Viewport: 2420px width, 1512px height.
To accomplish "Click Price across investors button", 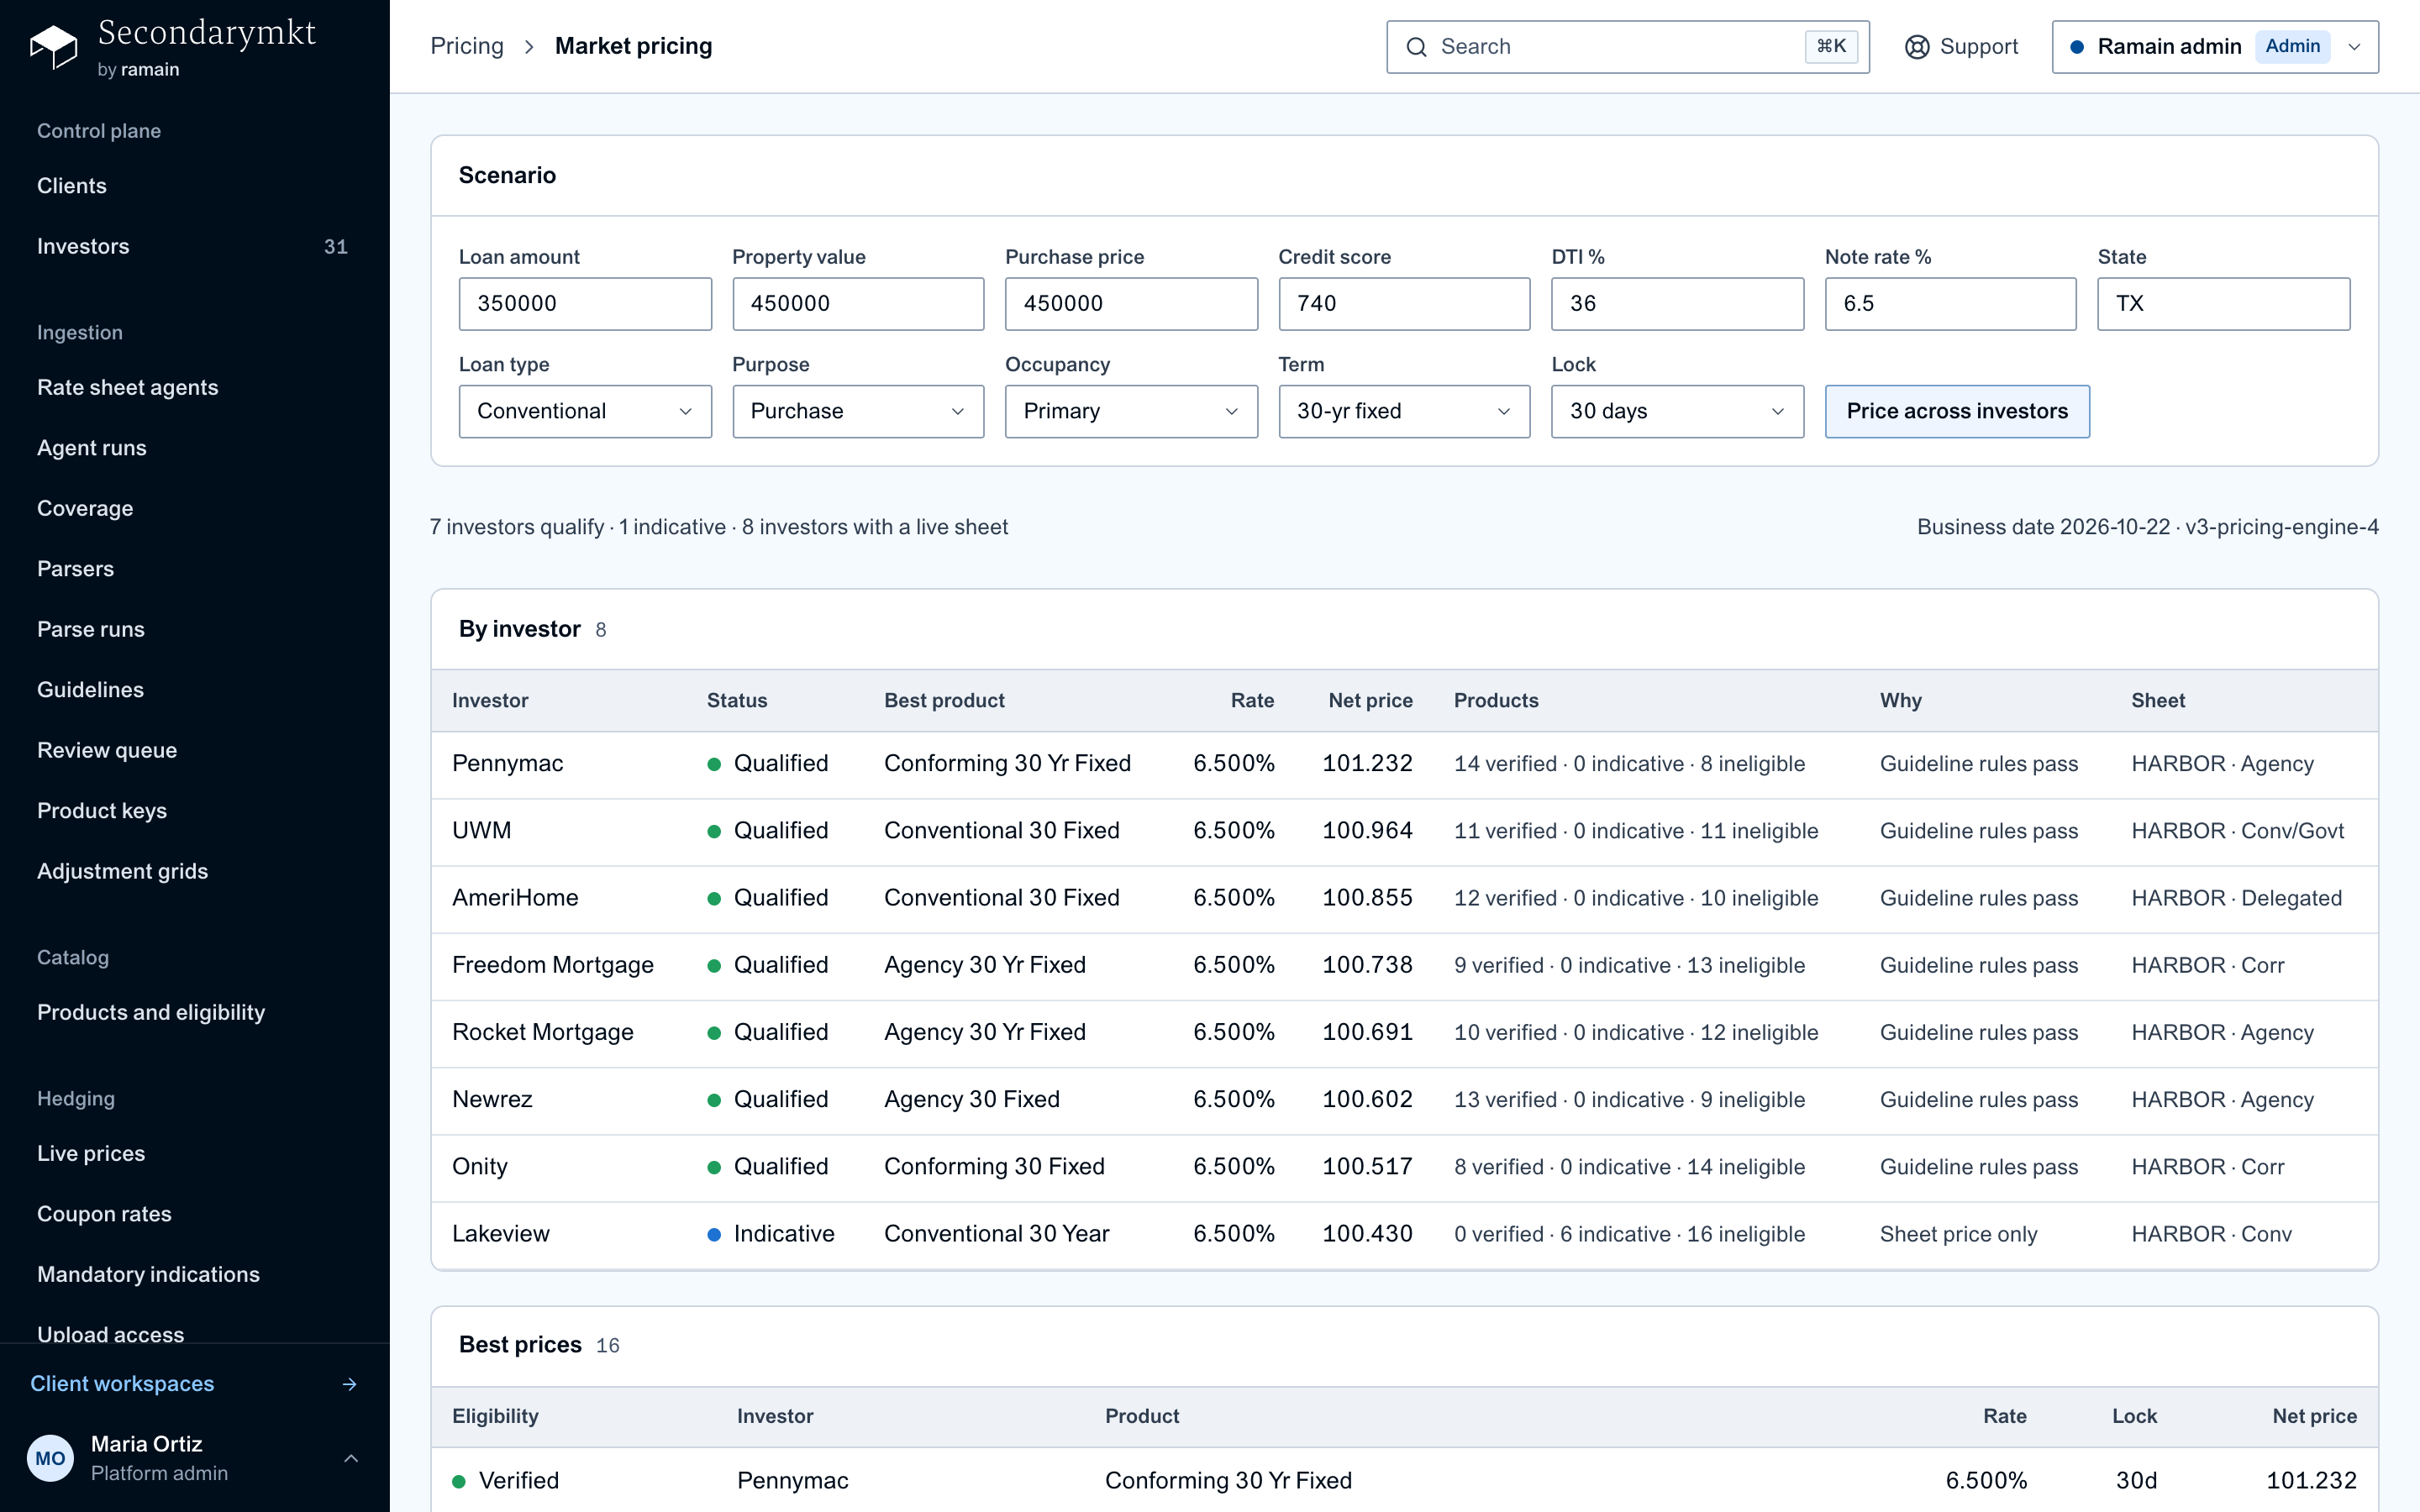I will coord(1957,411).
